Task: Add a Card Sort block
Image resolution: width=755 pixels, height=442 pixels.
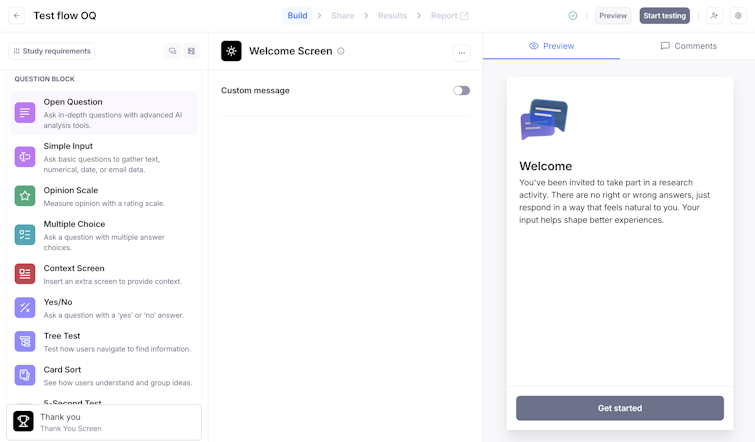Action: coord(104,375)
